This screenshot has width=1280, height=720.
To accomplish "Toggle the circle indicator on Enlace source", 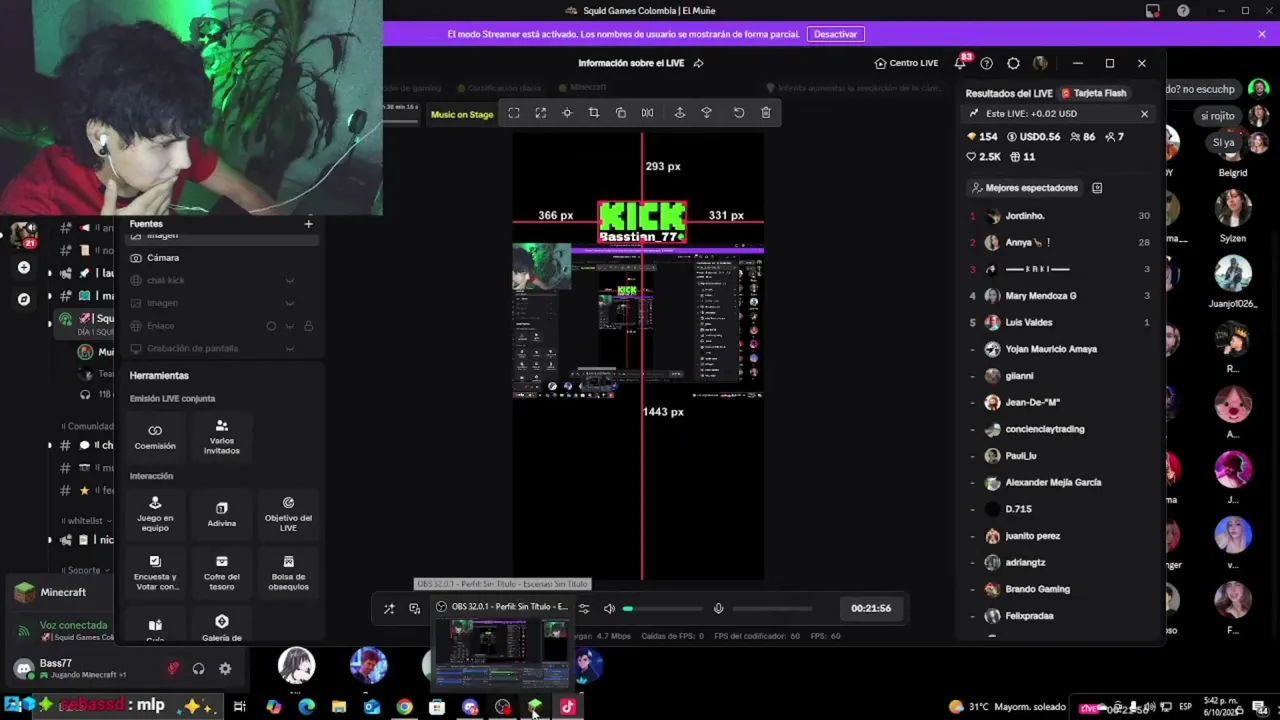I will click(271, 326).
